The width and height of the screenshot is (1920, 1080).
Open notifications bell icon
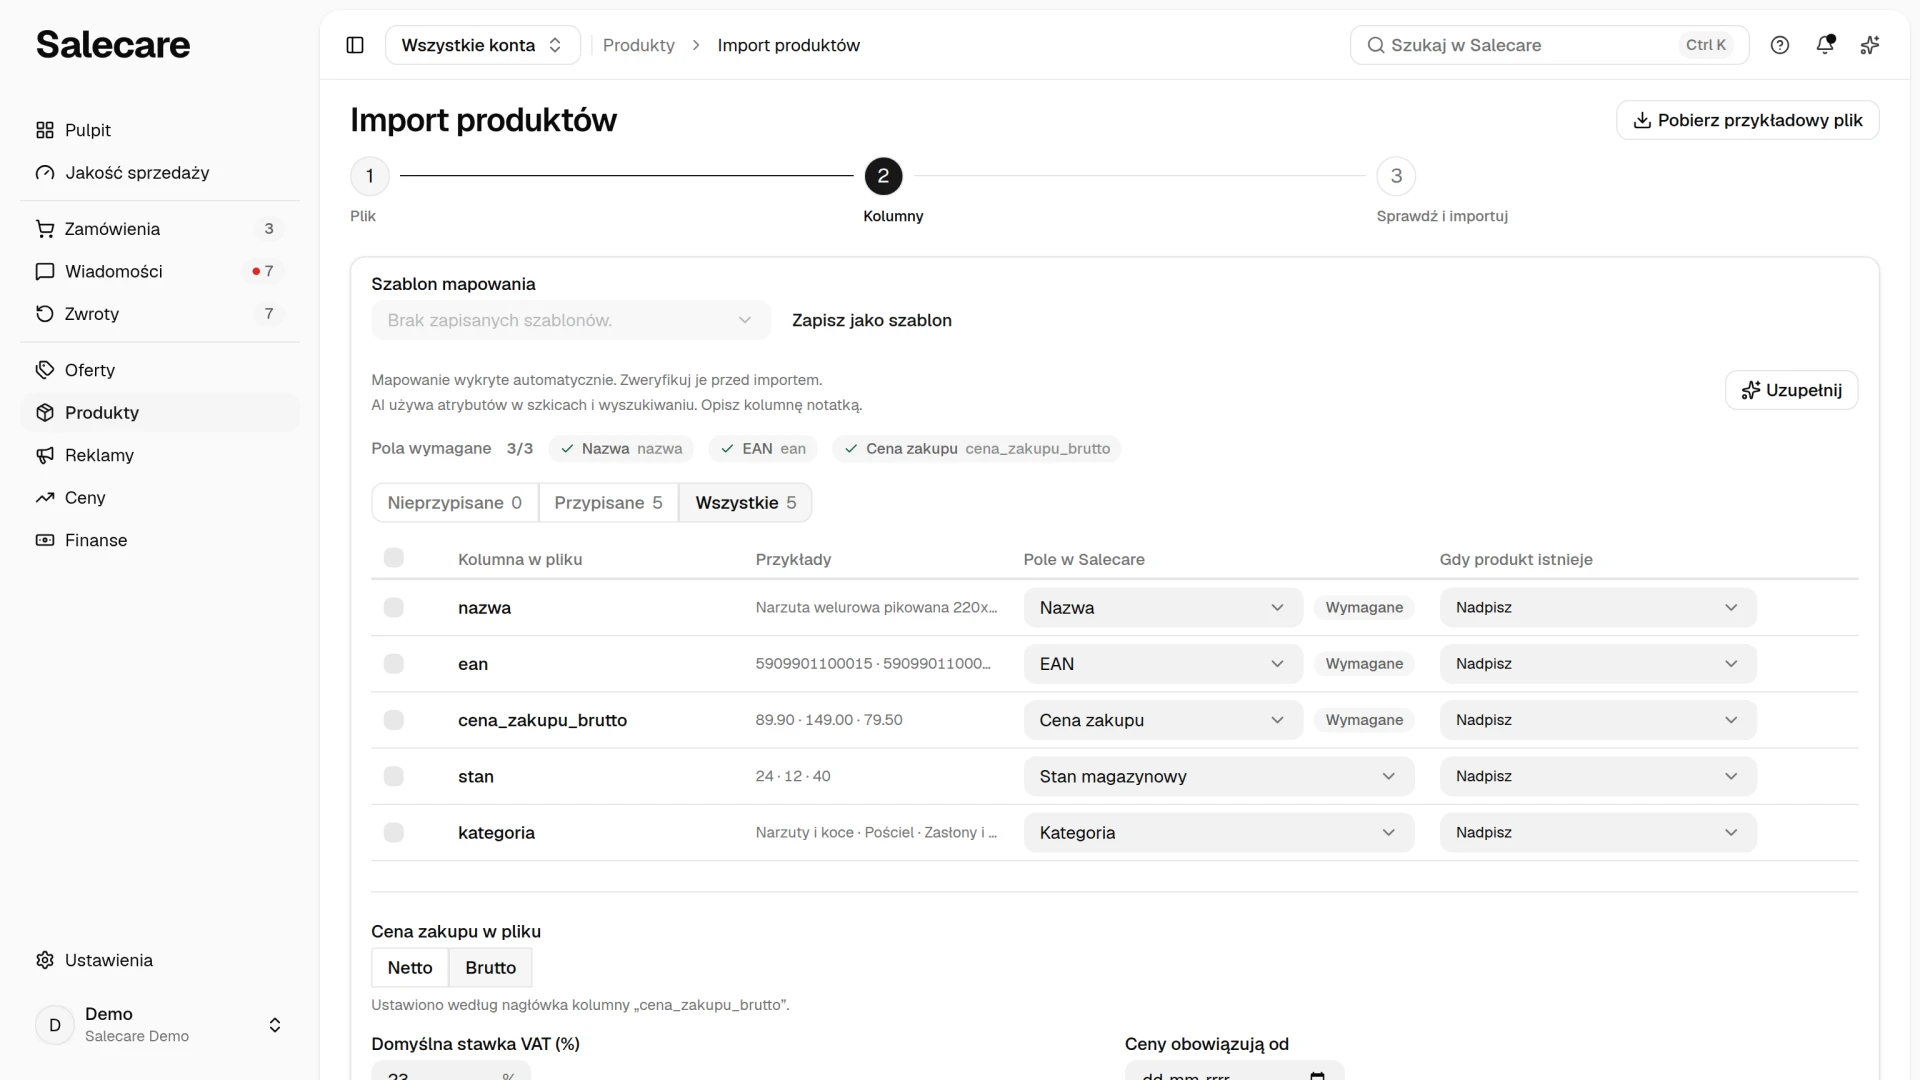click(1825, 45)
